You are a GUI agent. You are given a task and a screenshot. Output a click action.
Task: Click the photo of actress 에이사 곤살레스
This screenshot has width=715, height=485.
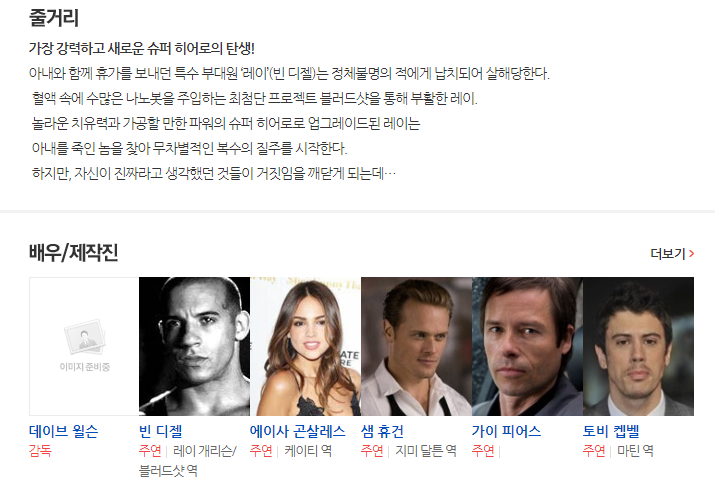point(306,346)
